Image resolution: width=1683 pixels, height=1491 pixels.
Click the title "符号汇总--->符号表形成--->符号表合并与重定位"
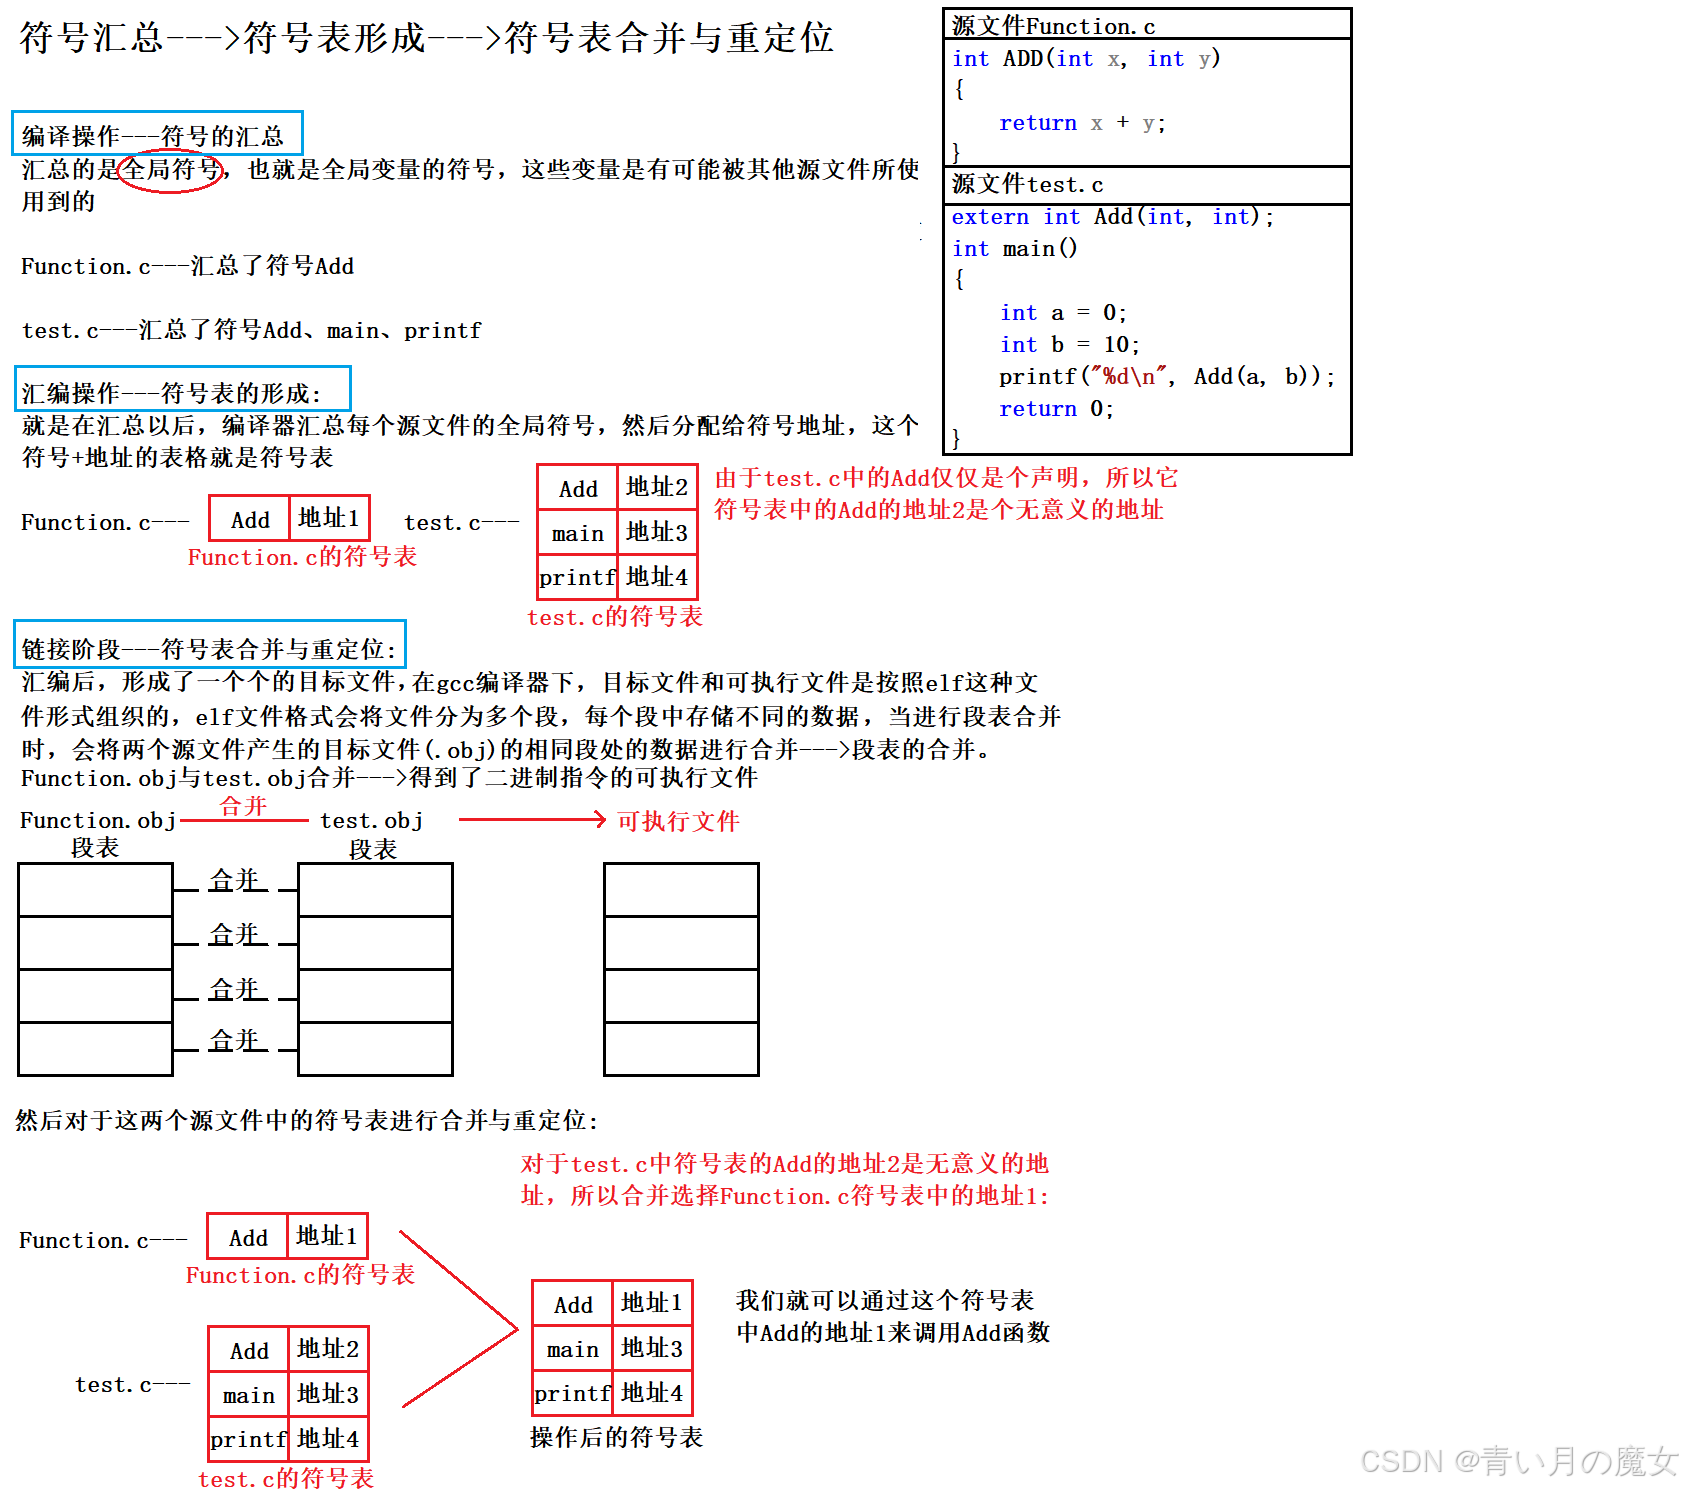click(x=426, y=38)
